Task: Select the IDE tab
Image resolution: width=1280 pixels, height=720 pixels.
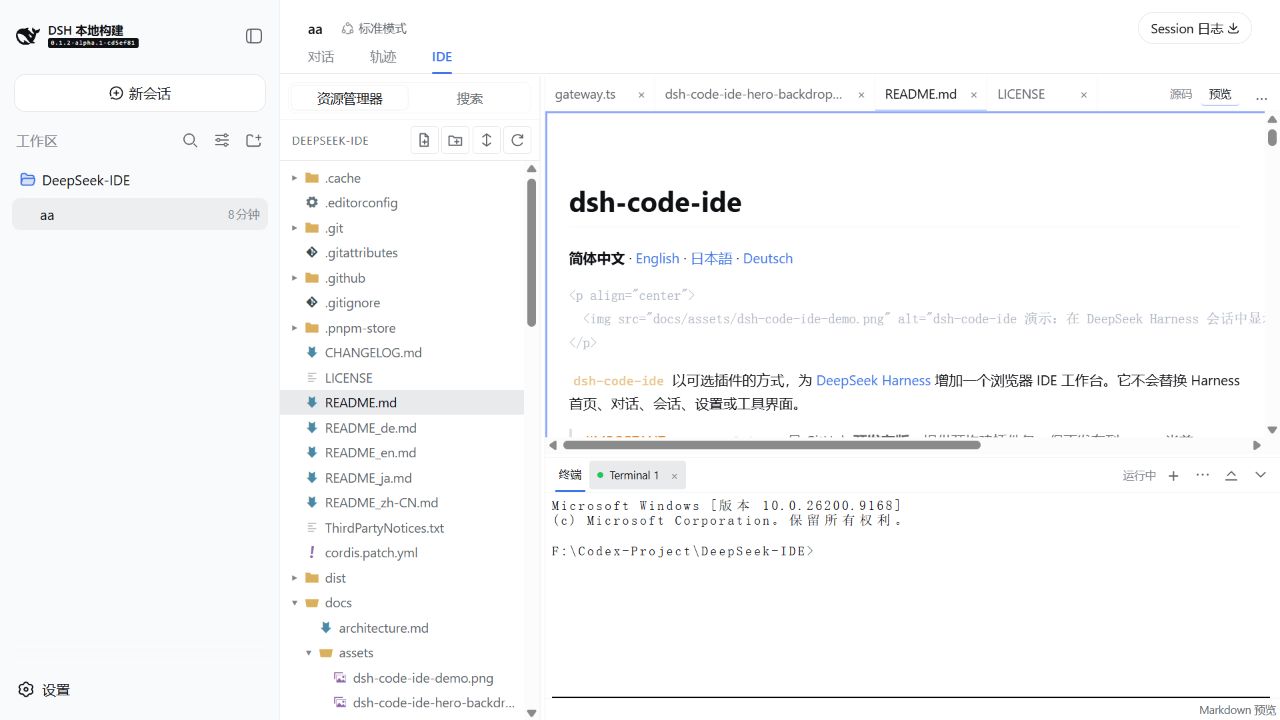Action: click(x=442, y=57)
